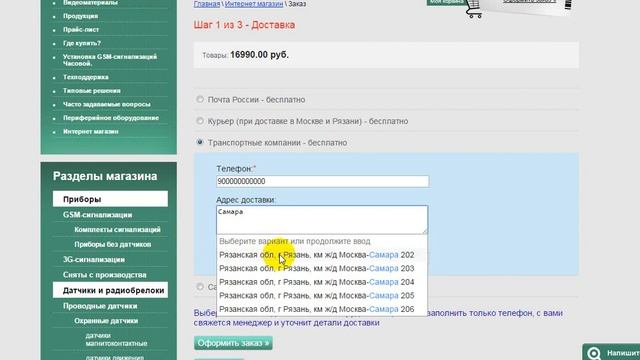Image resolution: width=640 pixels, height=360 pixels.
Task: Open GSM-сигнализации shop section
Action: [98, 215]
